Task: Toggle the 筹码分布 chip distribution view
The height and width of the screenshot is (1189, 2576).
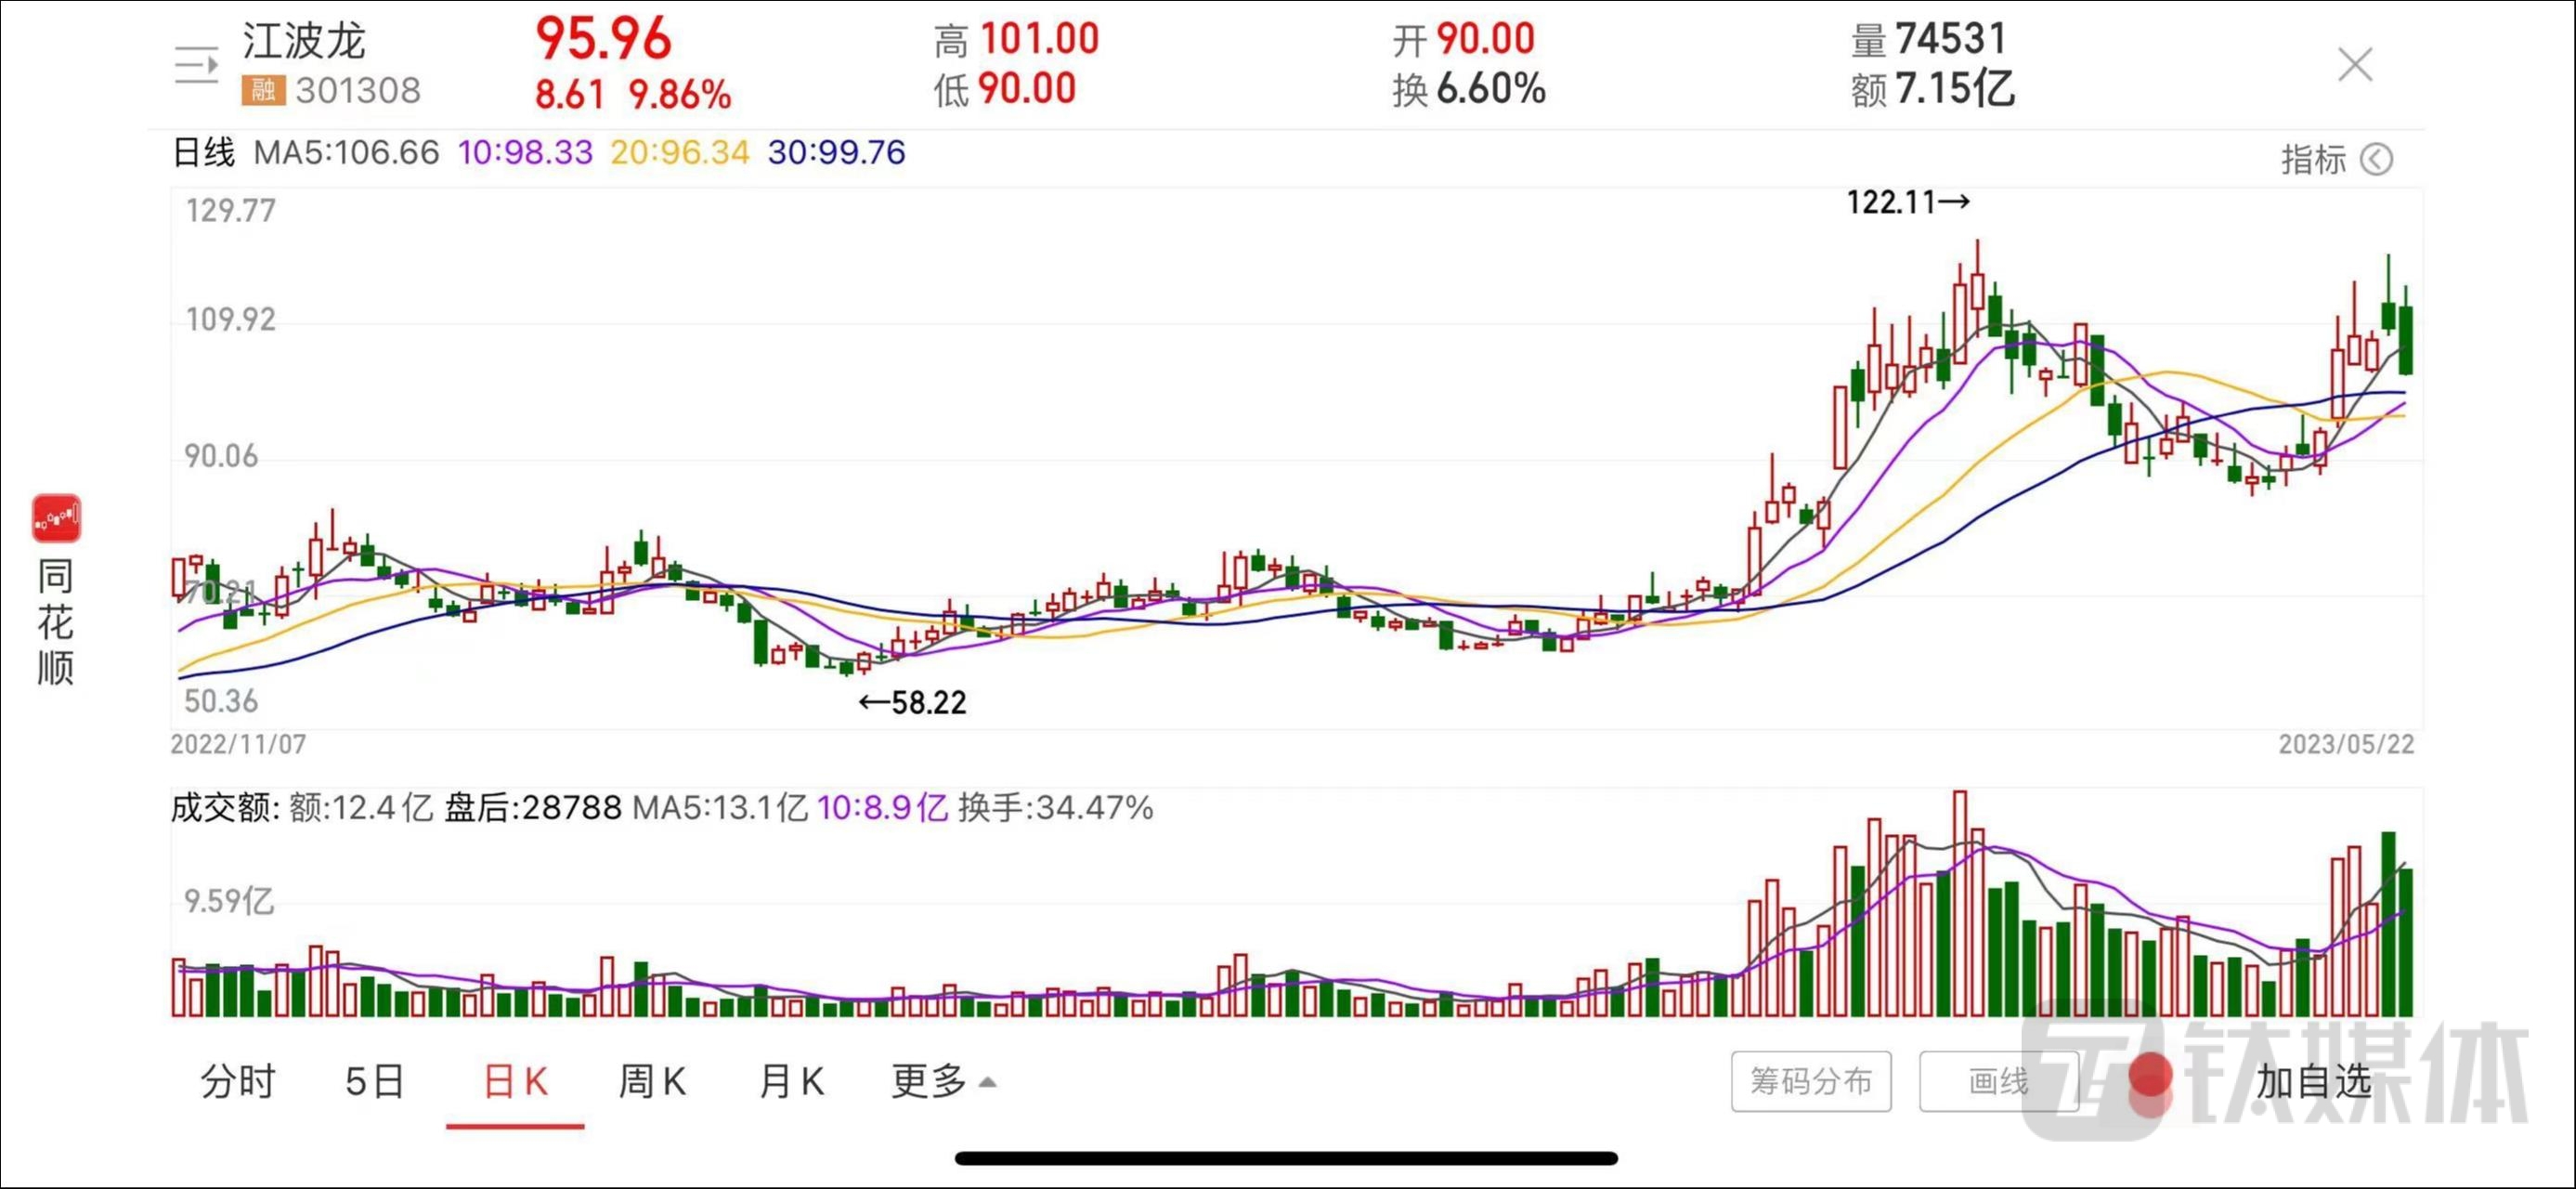Action: click(x=1810, y=1081)
